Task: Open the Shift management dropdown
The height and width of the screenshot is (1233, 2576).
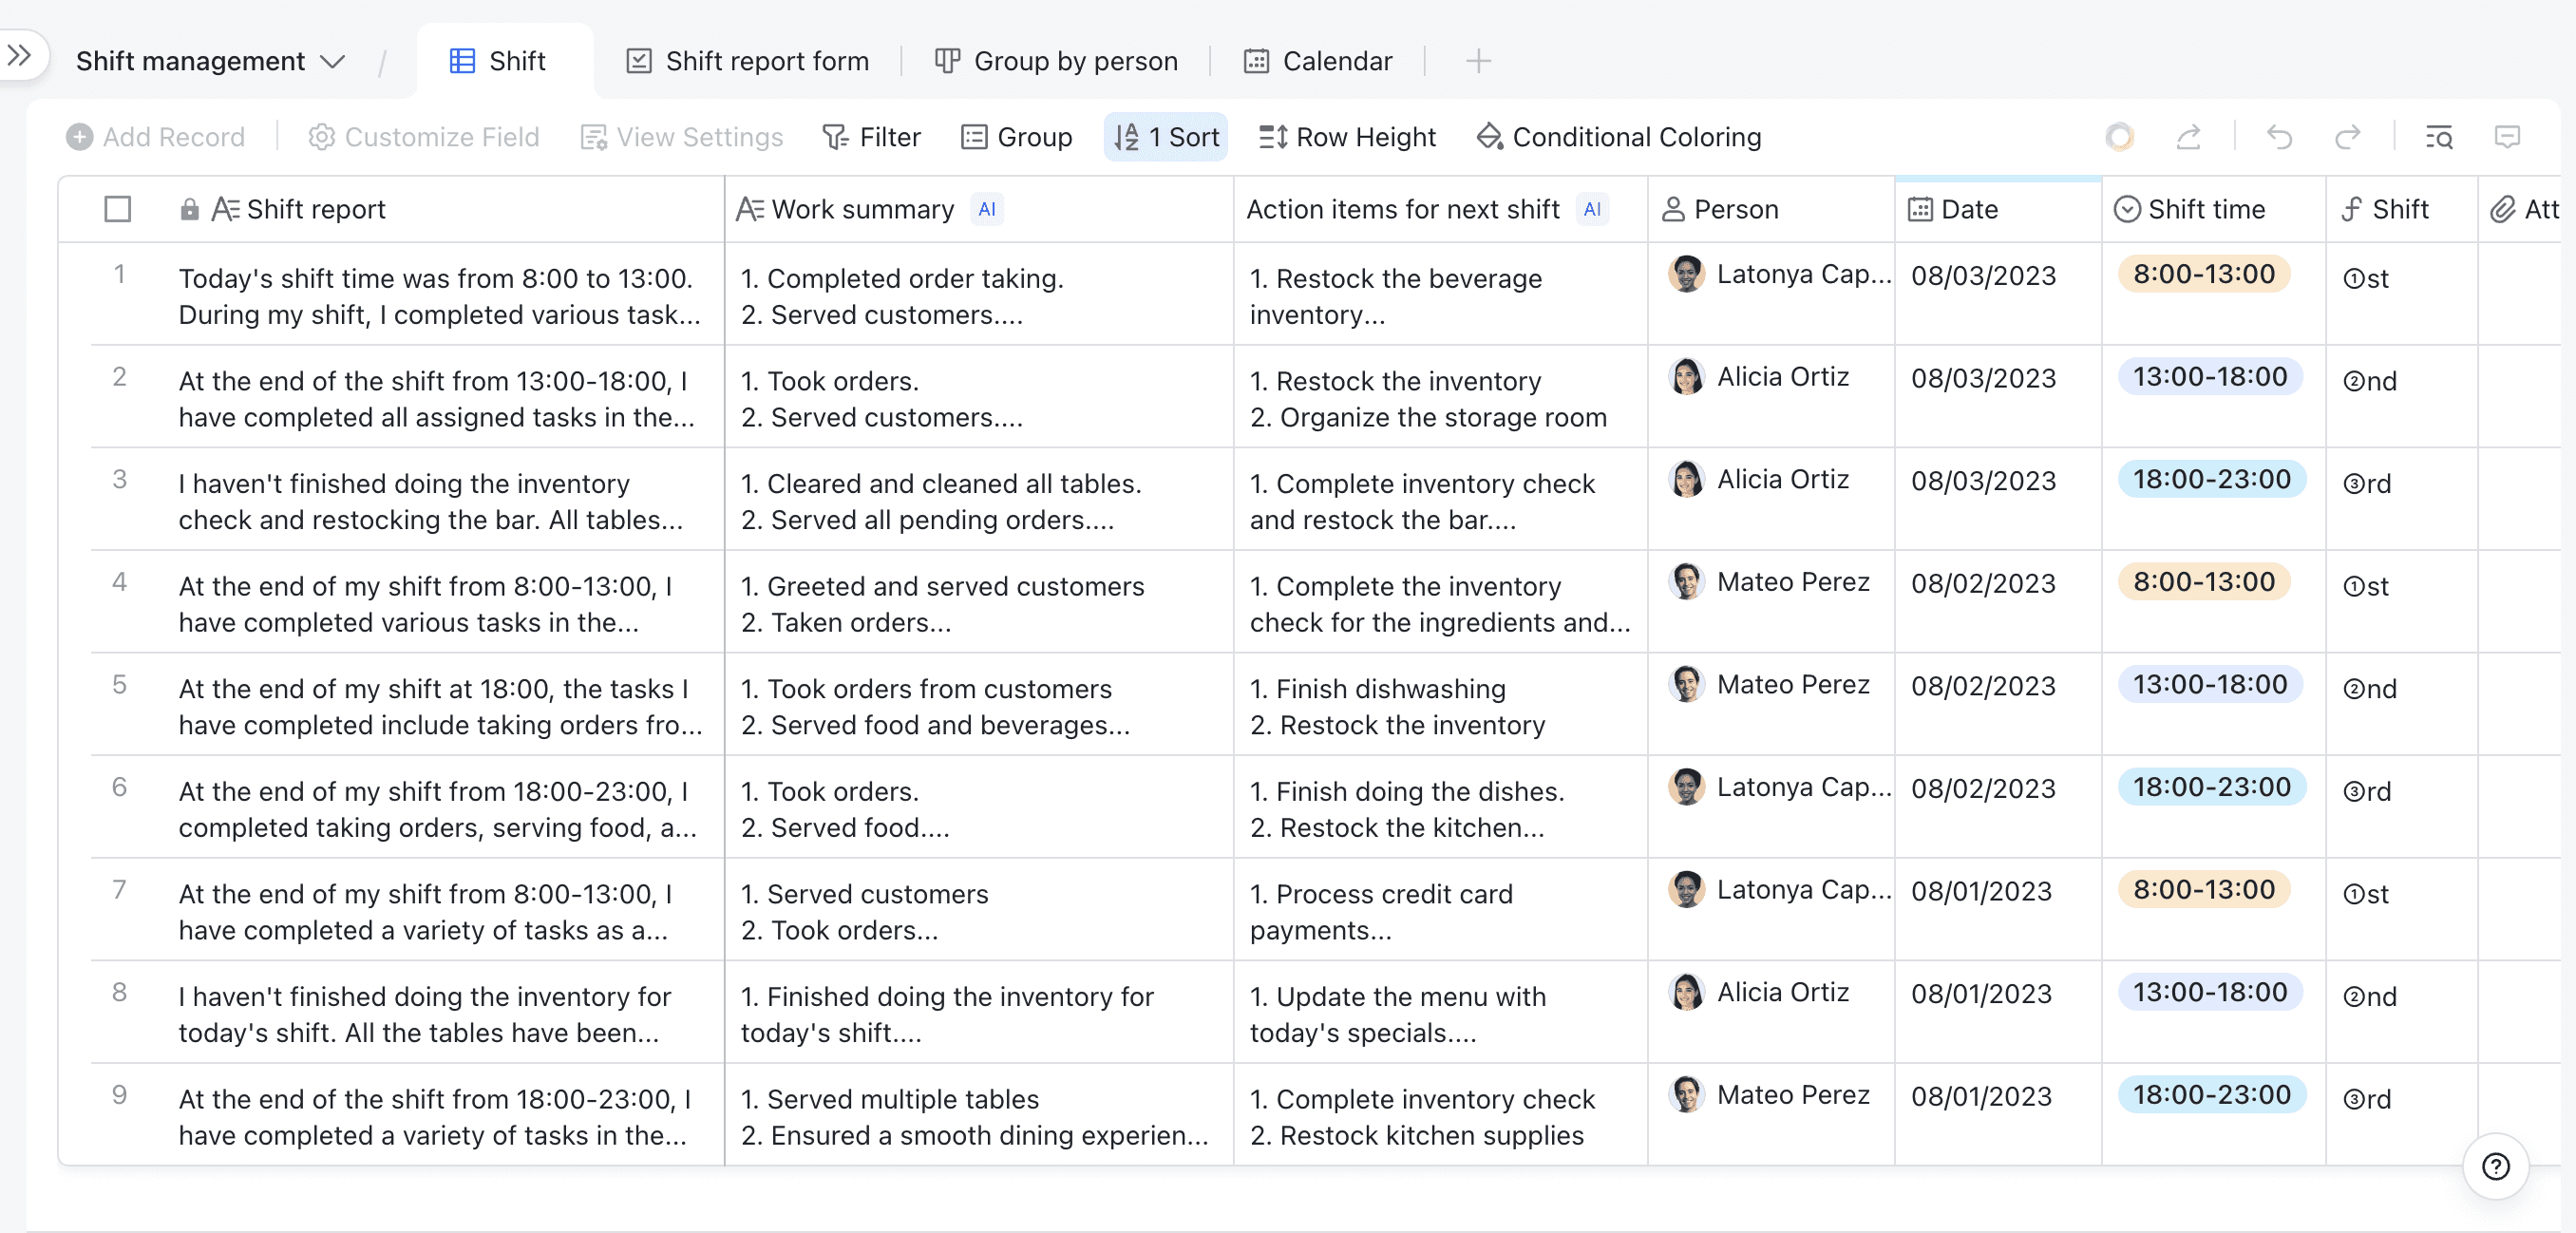Action: point(210,61)
